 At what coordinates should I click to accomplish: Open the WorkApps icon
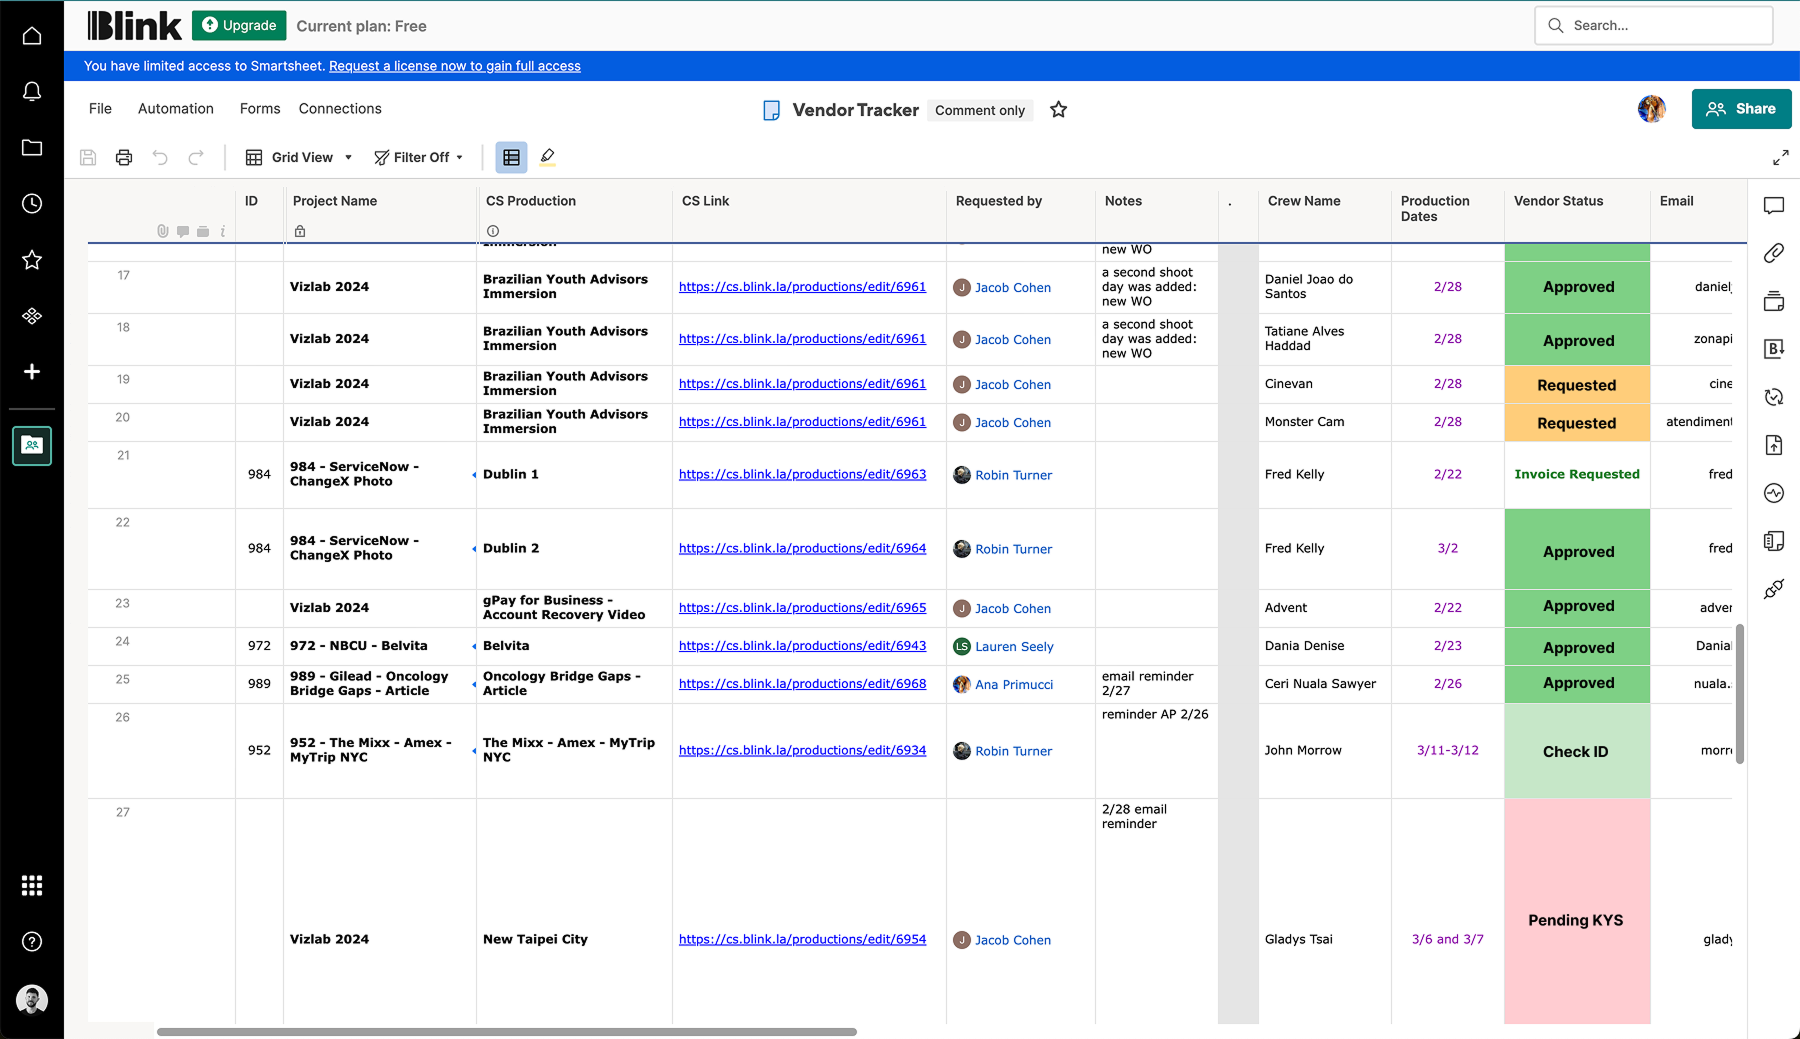(x=32, y=316)
